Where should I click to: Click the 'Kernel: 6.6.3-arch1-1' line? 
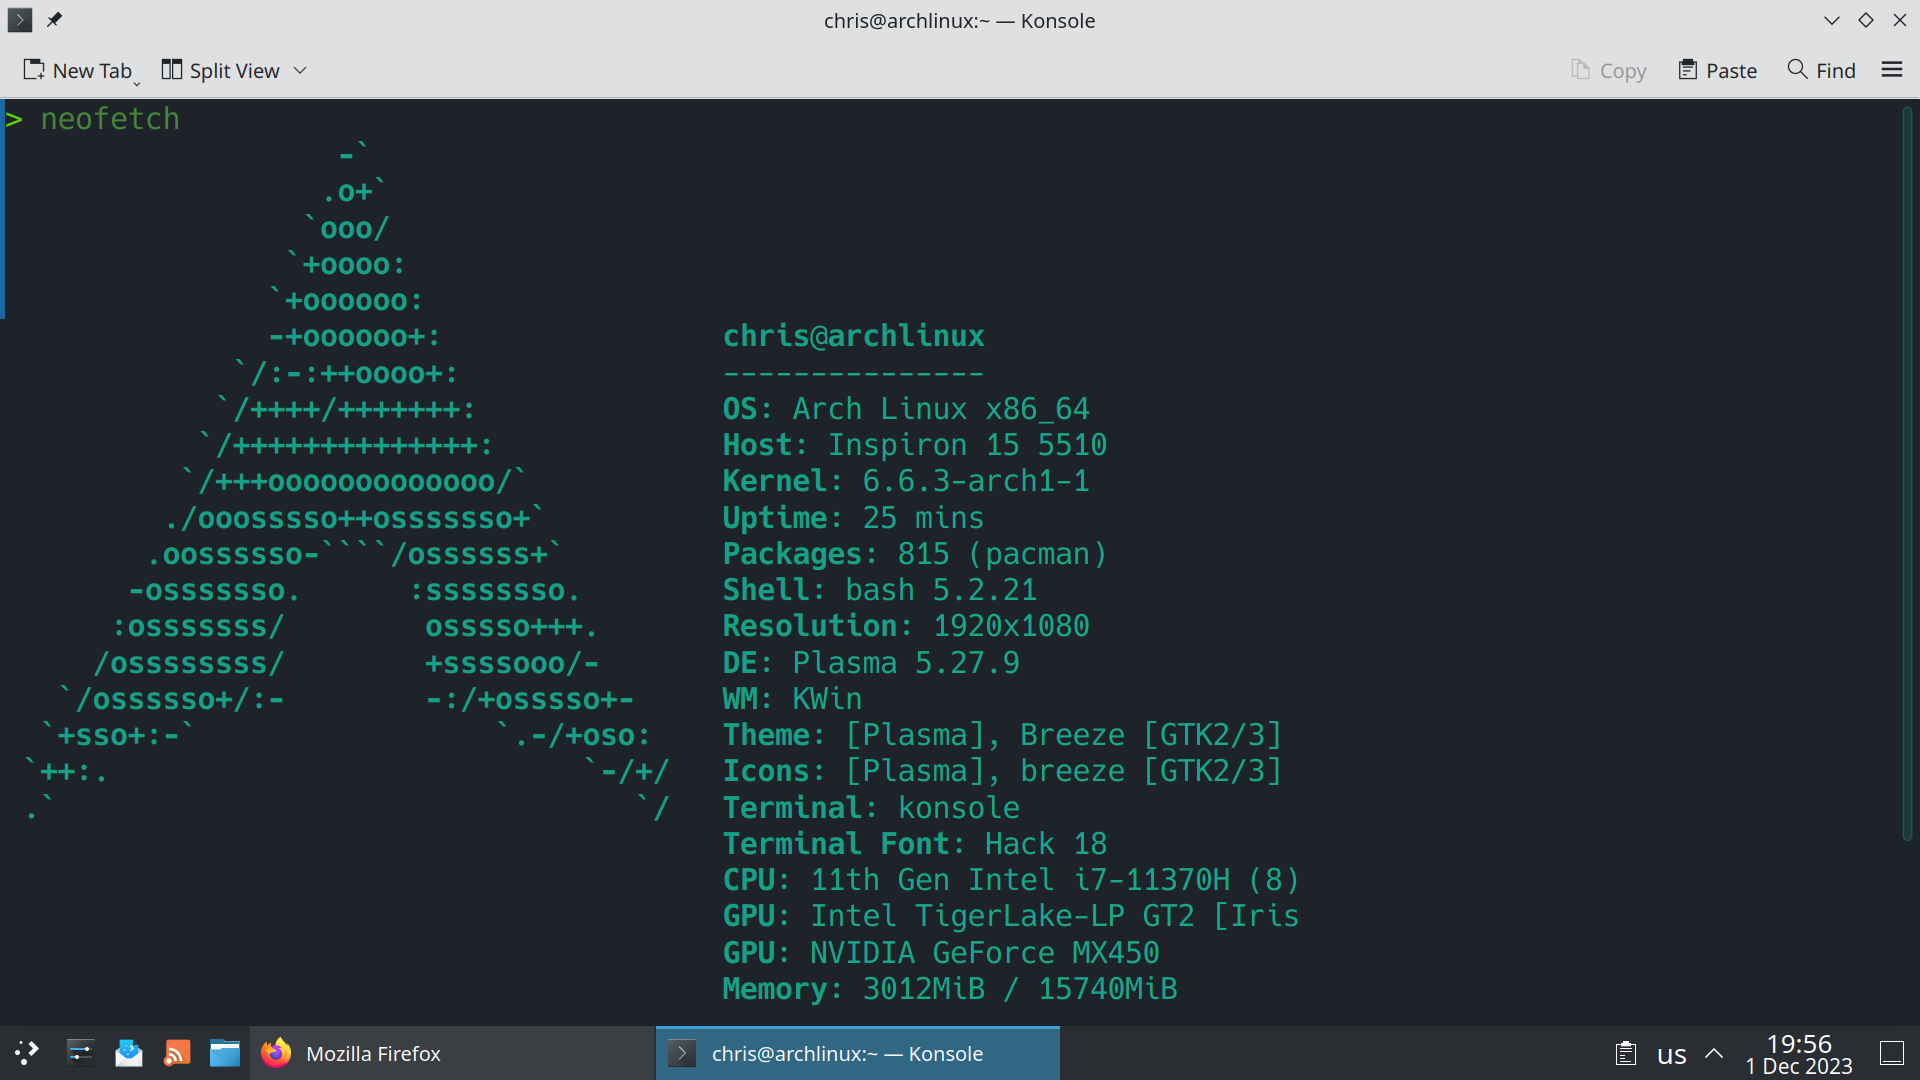pyautogui.click(x=906, y=481)
